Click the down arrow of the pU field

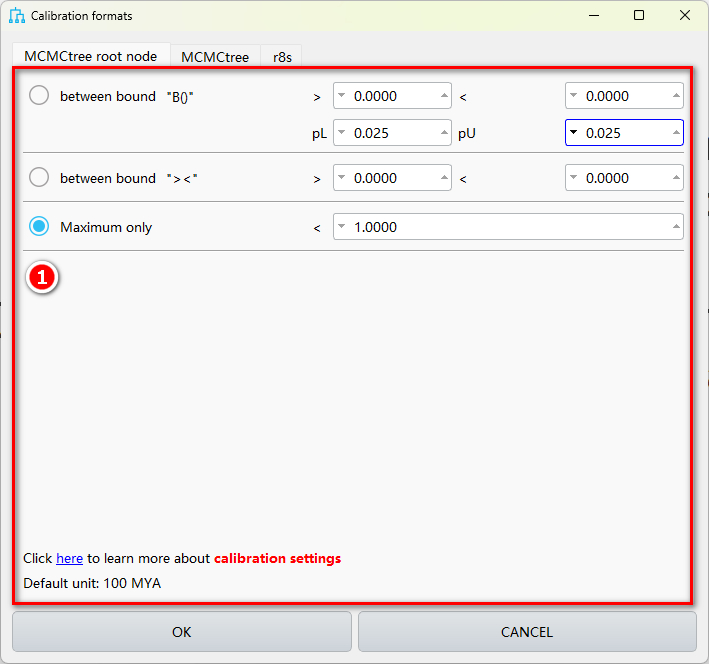574,132
